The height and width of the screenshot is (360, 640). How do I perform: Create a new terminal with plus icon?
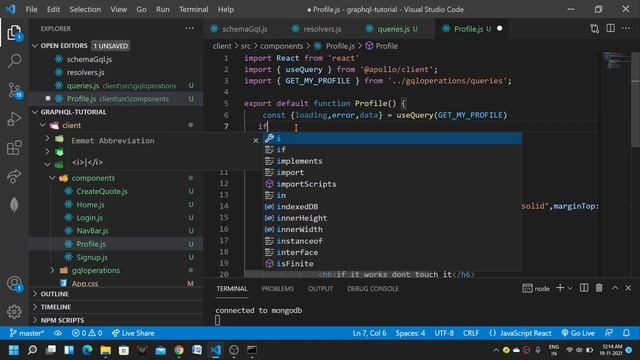point(560,288)
